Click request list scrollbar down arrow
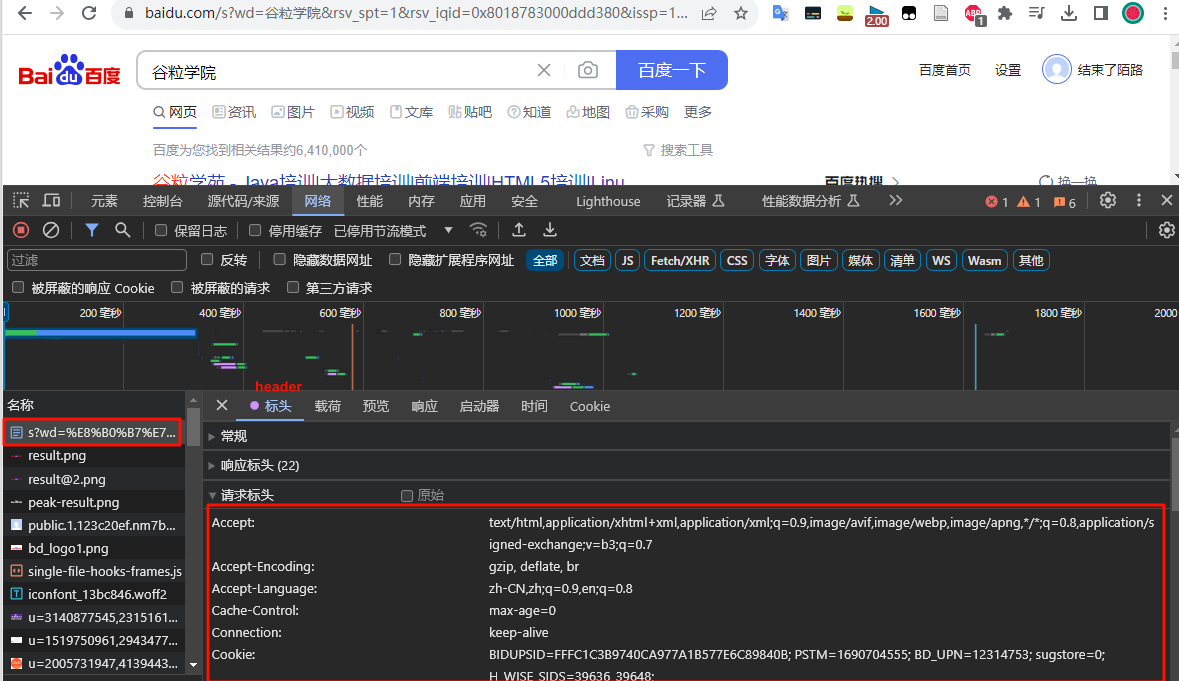Screen dimensions: 1179x681 point(193,664)
